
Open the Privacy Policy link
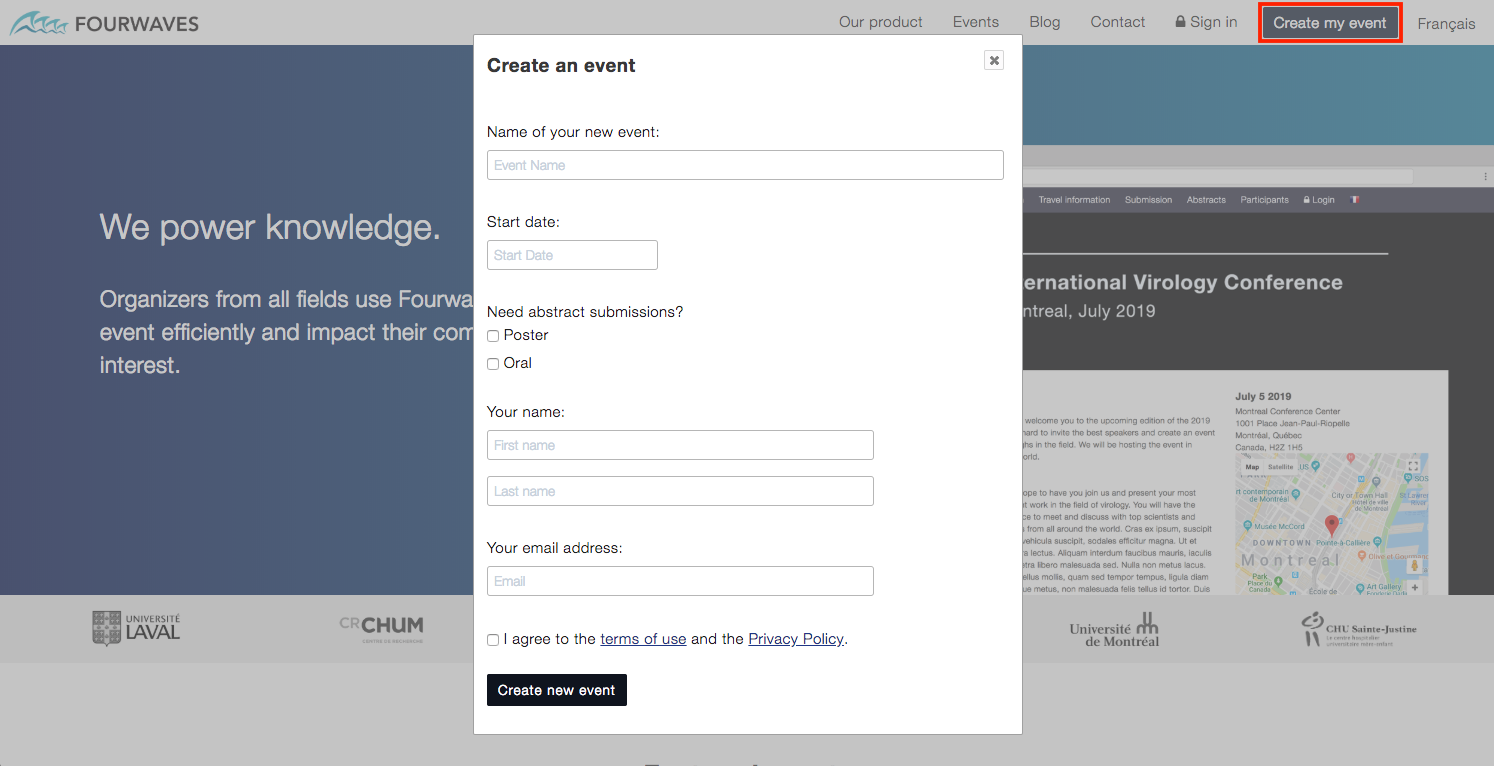[x=795, y=639]
